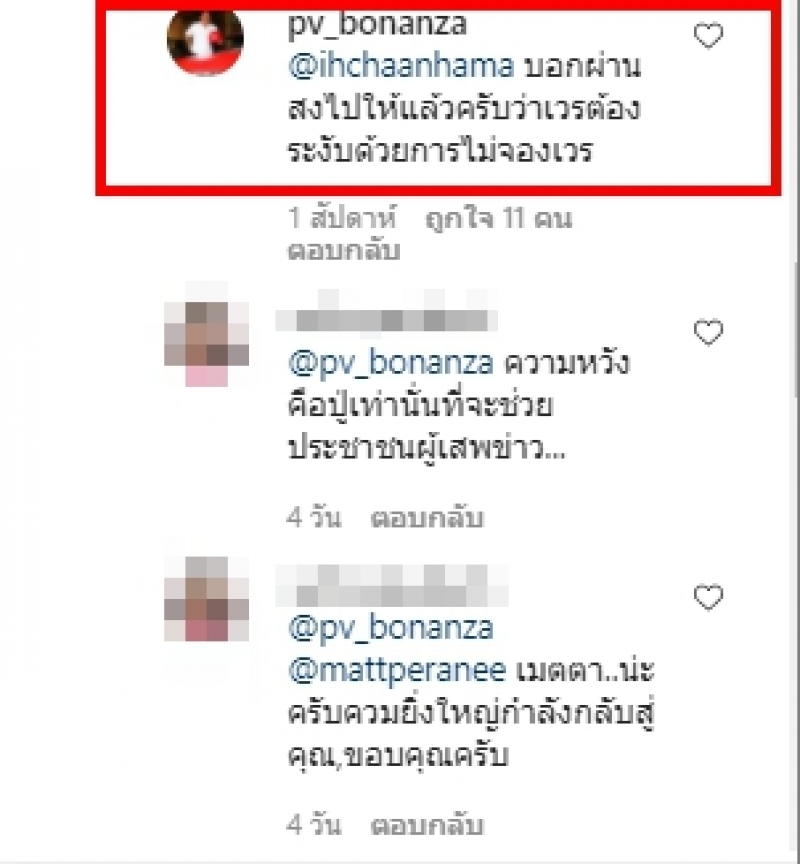Open the blurred username above the last comment
This screenshot has width=800, height=864.
pos(392,586)
